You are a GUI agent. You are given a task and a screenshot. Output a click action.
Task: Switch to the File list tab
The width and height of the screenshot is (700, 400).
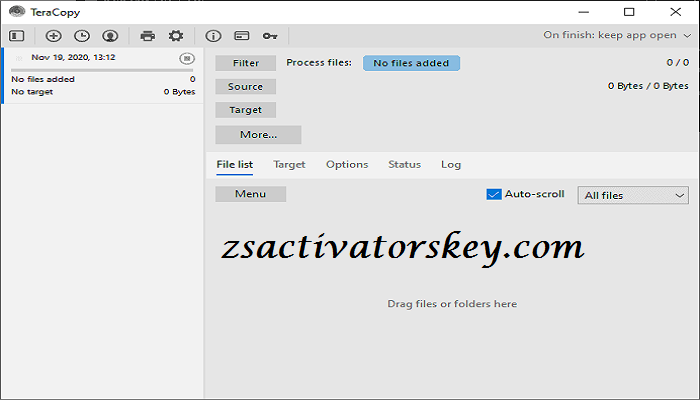click(235, 165)
